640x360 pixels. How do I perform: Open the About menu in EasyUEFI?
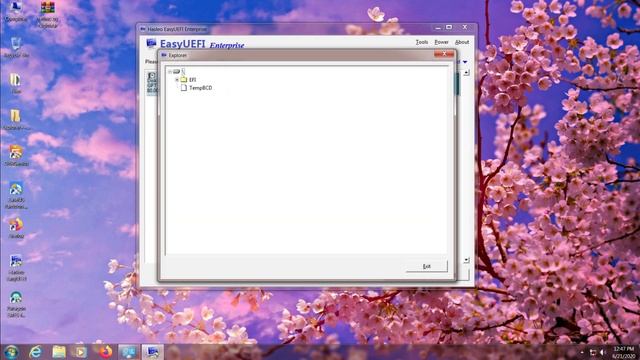(x=462, y=42)
